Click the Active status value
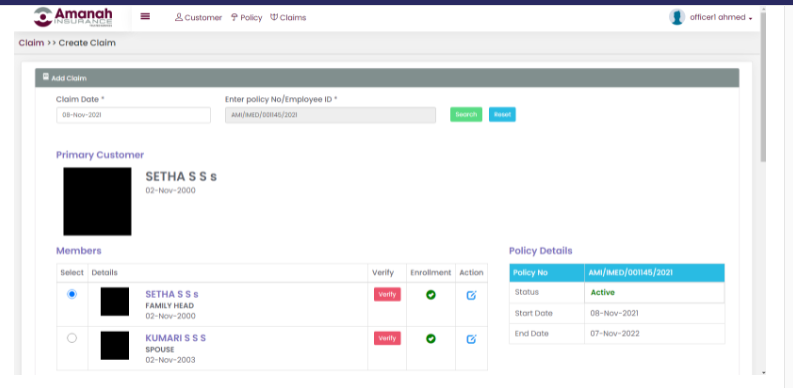793x388 pixels. (603, 292)
